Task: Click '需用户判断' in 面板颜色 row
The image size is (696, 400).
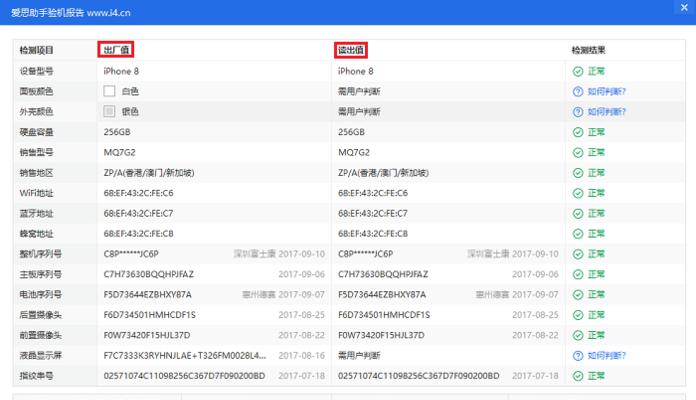Action: pyautogui.click(x=359, y=91)
